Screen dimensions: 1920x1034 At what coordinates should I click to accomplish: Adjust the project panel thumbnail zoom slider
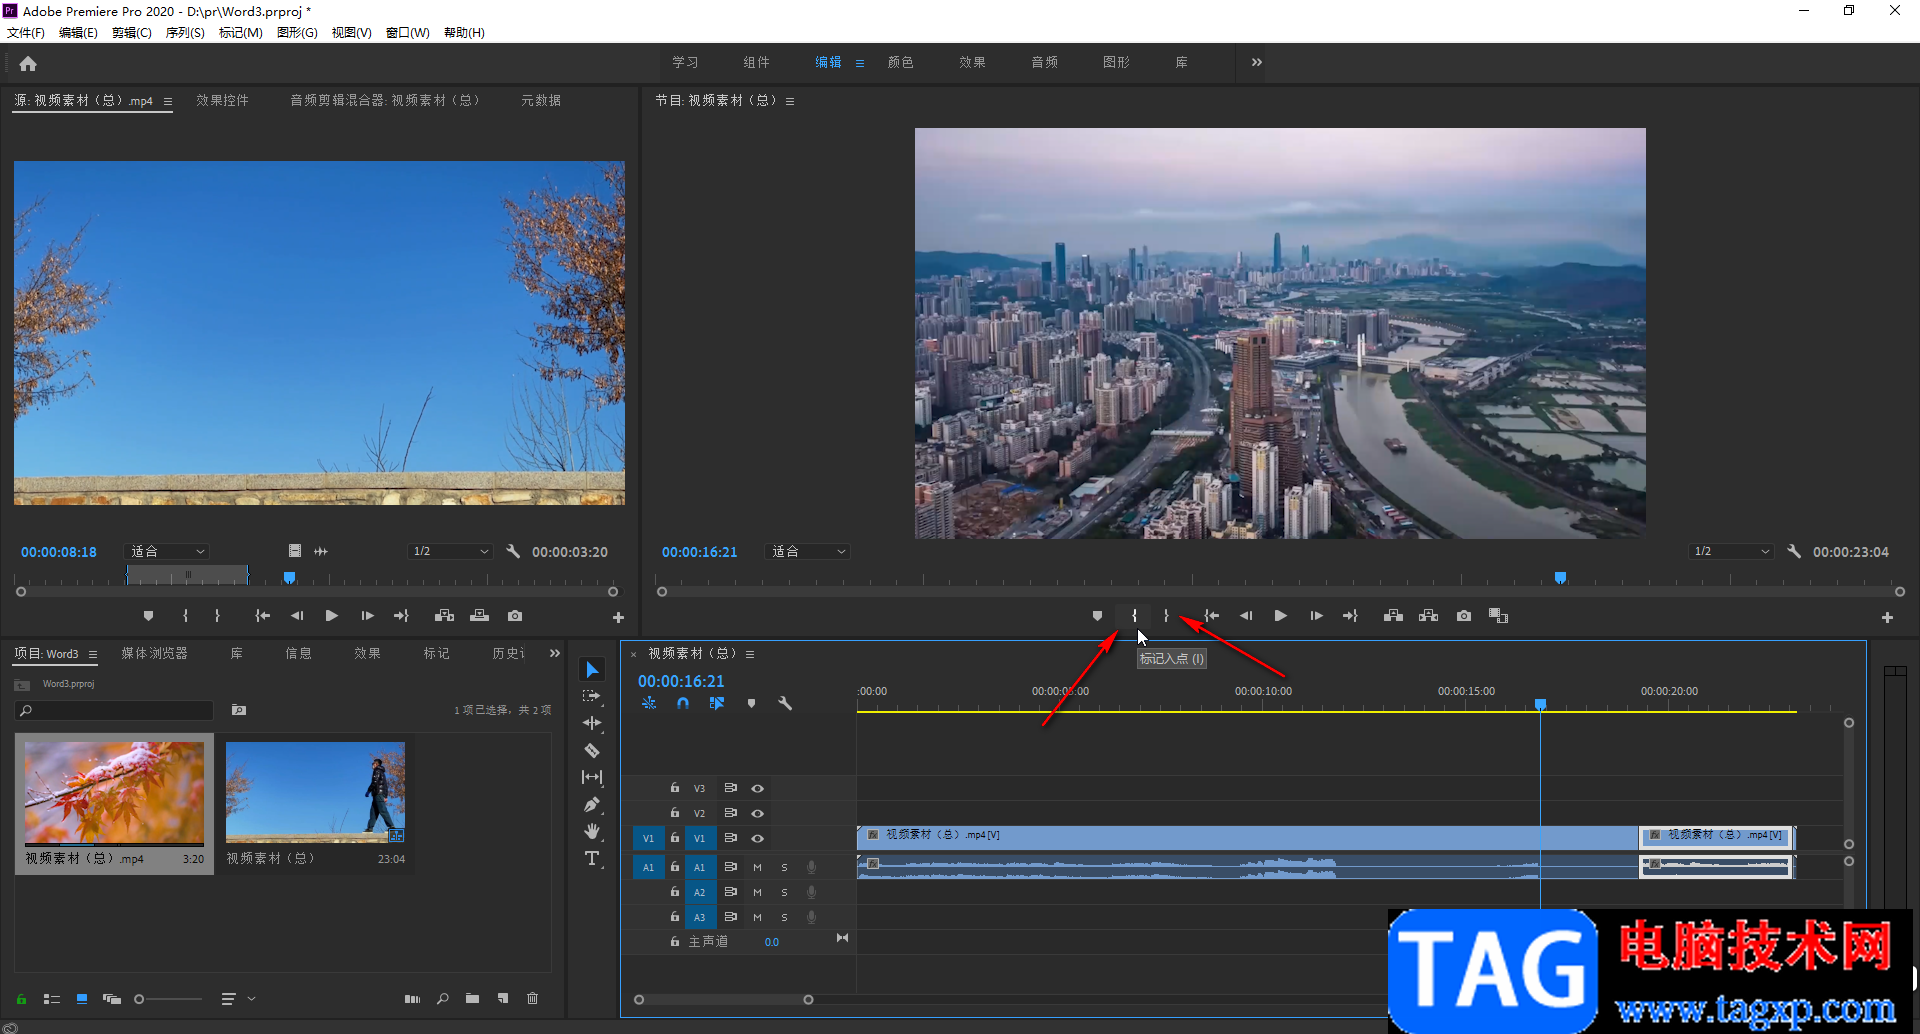pyautogui.click(x=140, y=999)
